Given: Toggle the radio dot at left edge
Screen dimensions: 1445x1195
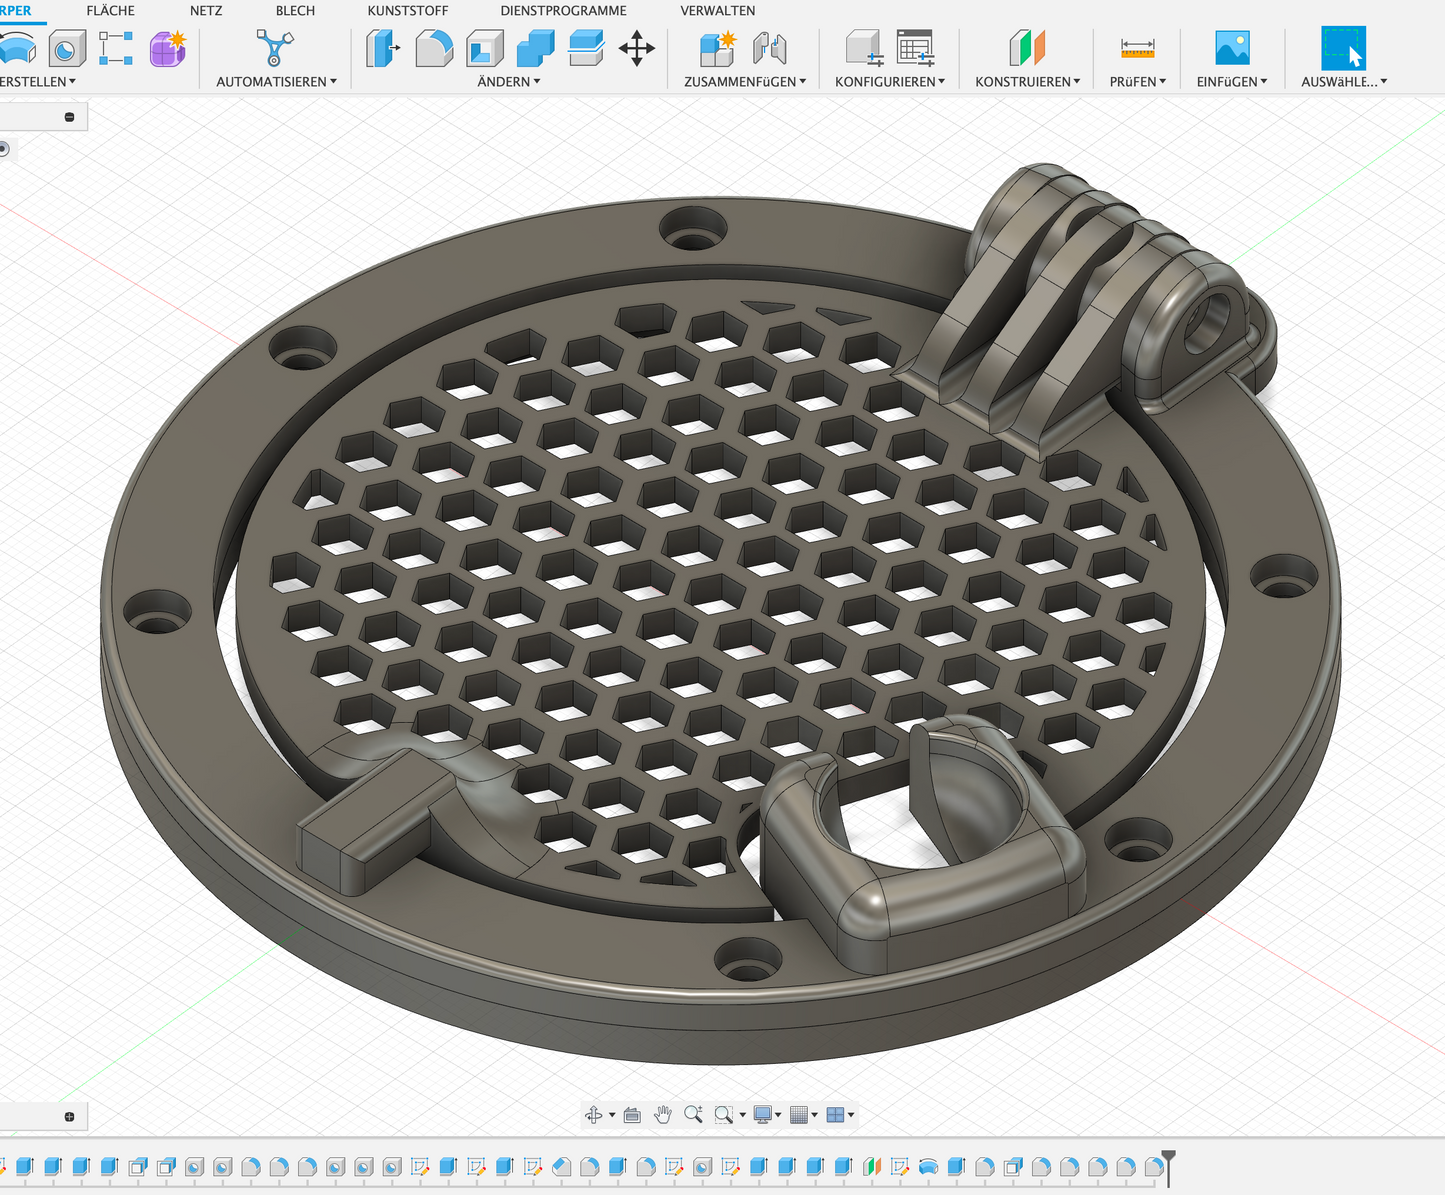Looking at the screenshot, I should coord(4,149).
